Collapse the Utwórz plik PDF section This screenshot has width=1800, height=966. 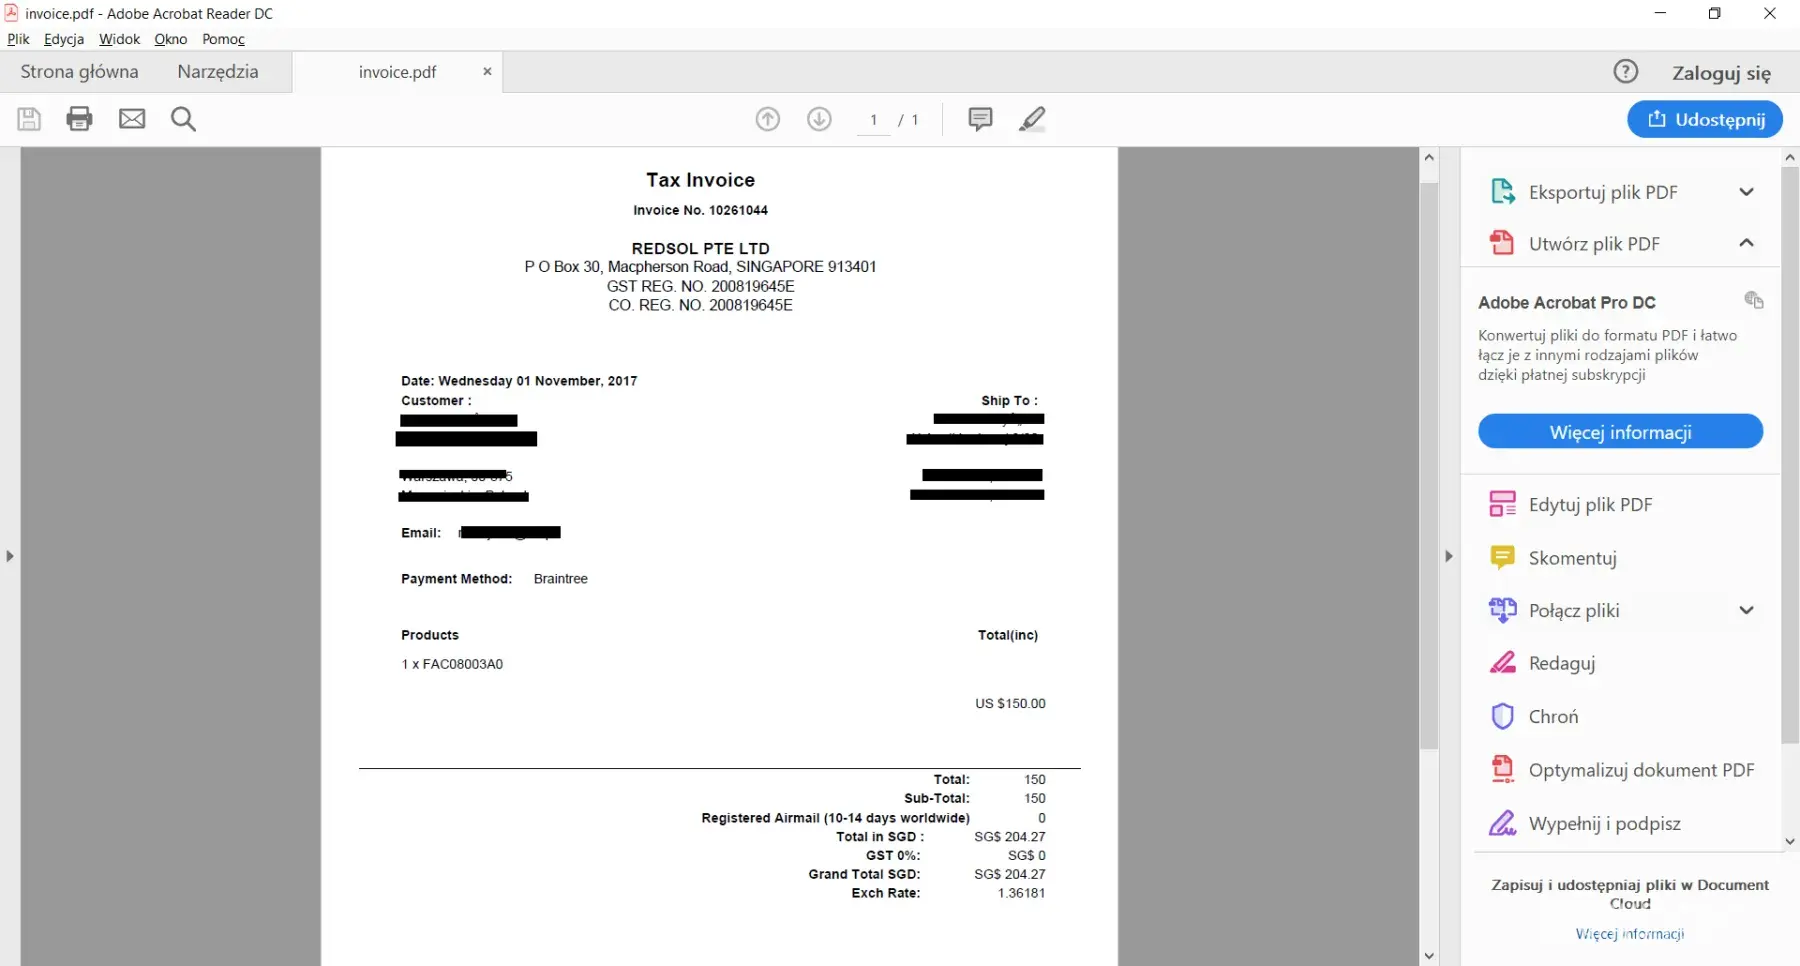tap(1746, 243)
